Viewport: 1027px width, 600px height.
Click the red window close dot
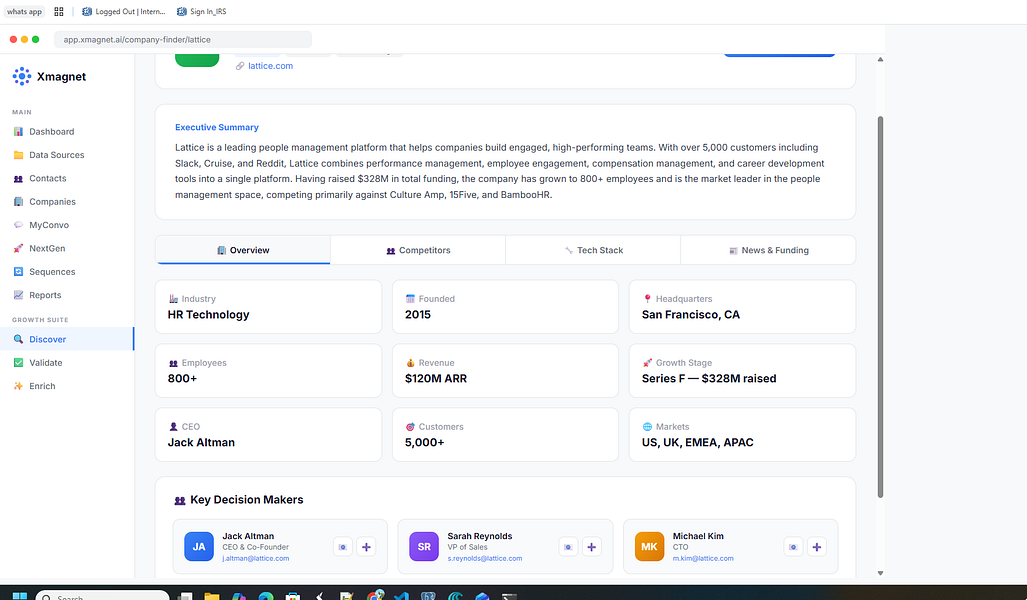[13, 39]
